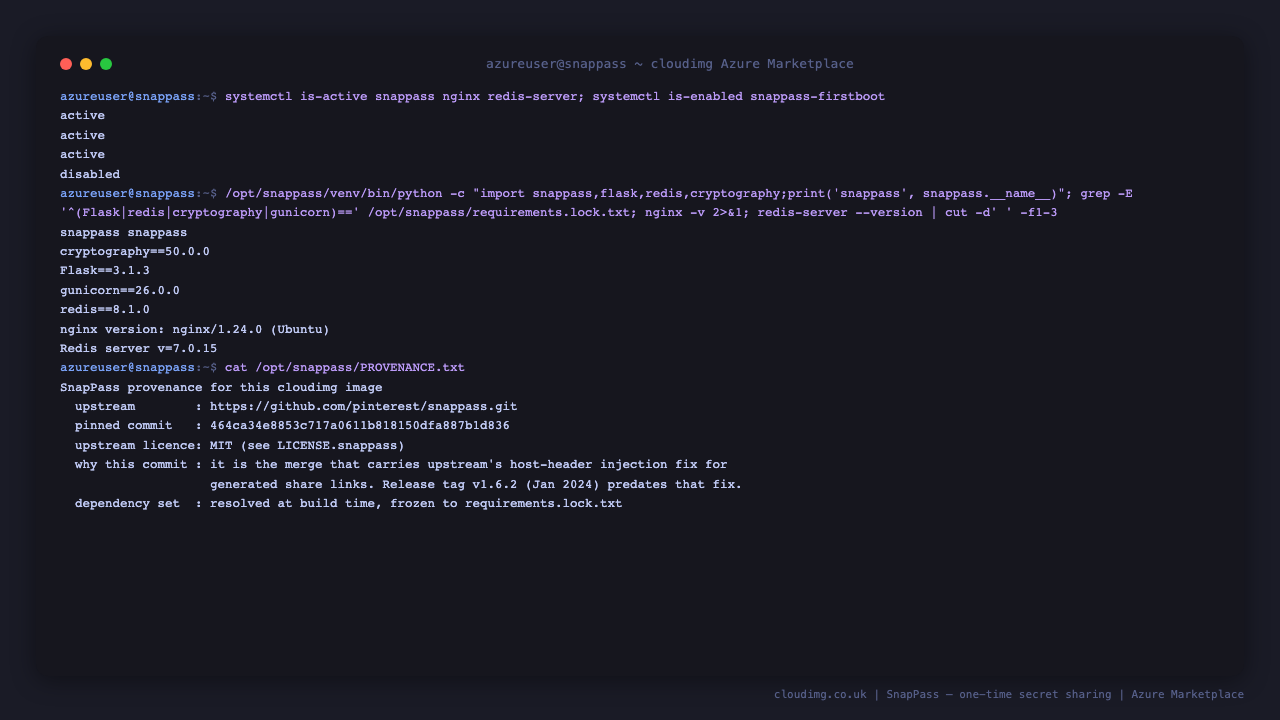The image size is (1280, 720).
Task: Click the 'Flask==3.1.3' line
Action: point(105,271)
